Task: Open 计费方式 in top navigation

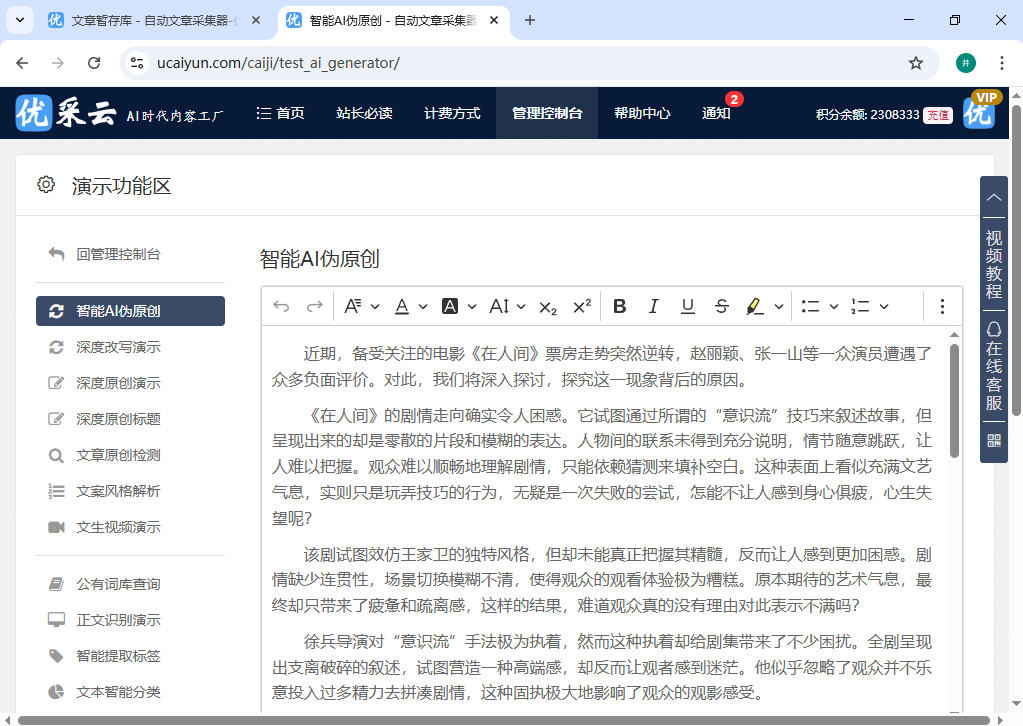Action: tap(452, 113)
